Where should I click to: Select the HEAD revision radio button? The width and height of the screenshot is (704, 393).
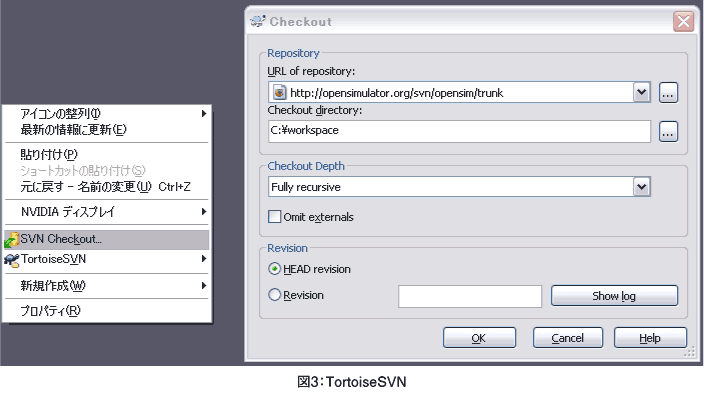pyautogui.click(x=274, y=269)
